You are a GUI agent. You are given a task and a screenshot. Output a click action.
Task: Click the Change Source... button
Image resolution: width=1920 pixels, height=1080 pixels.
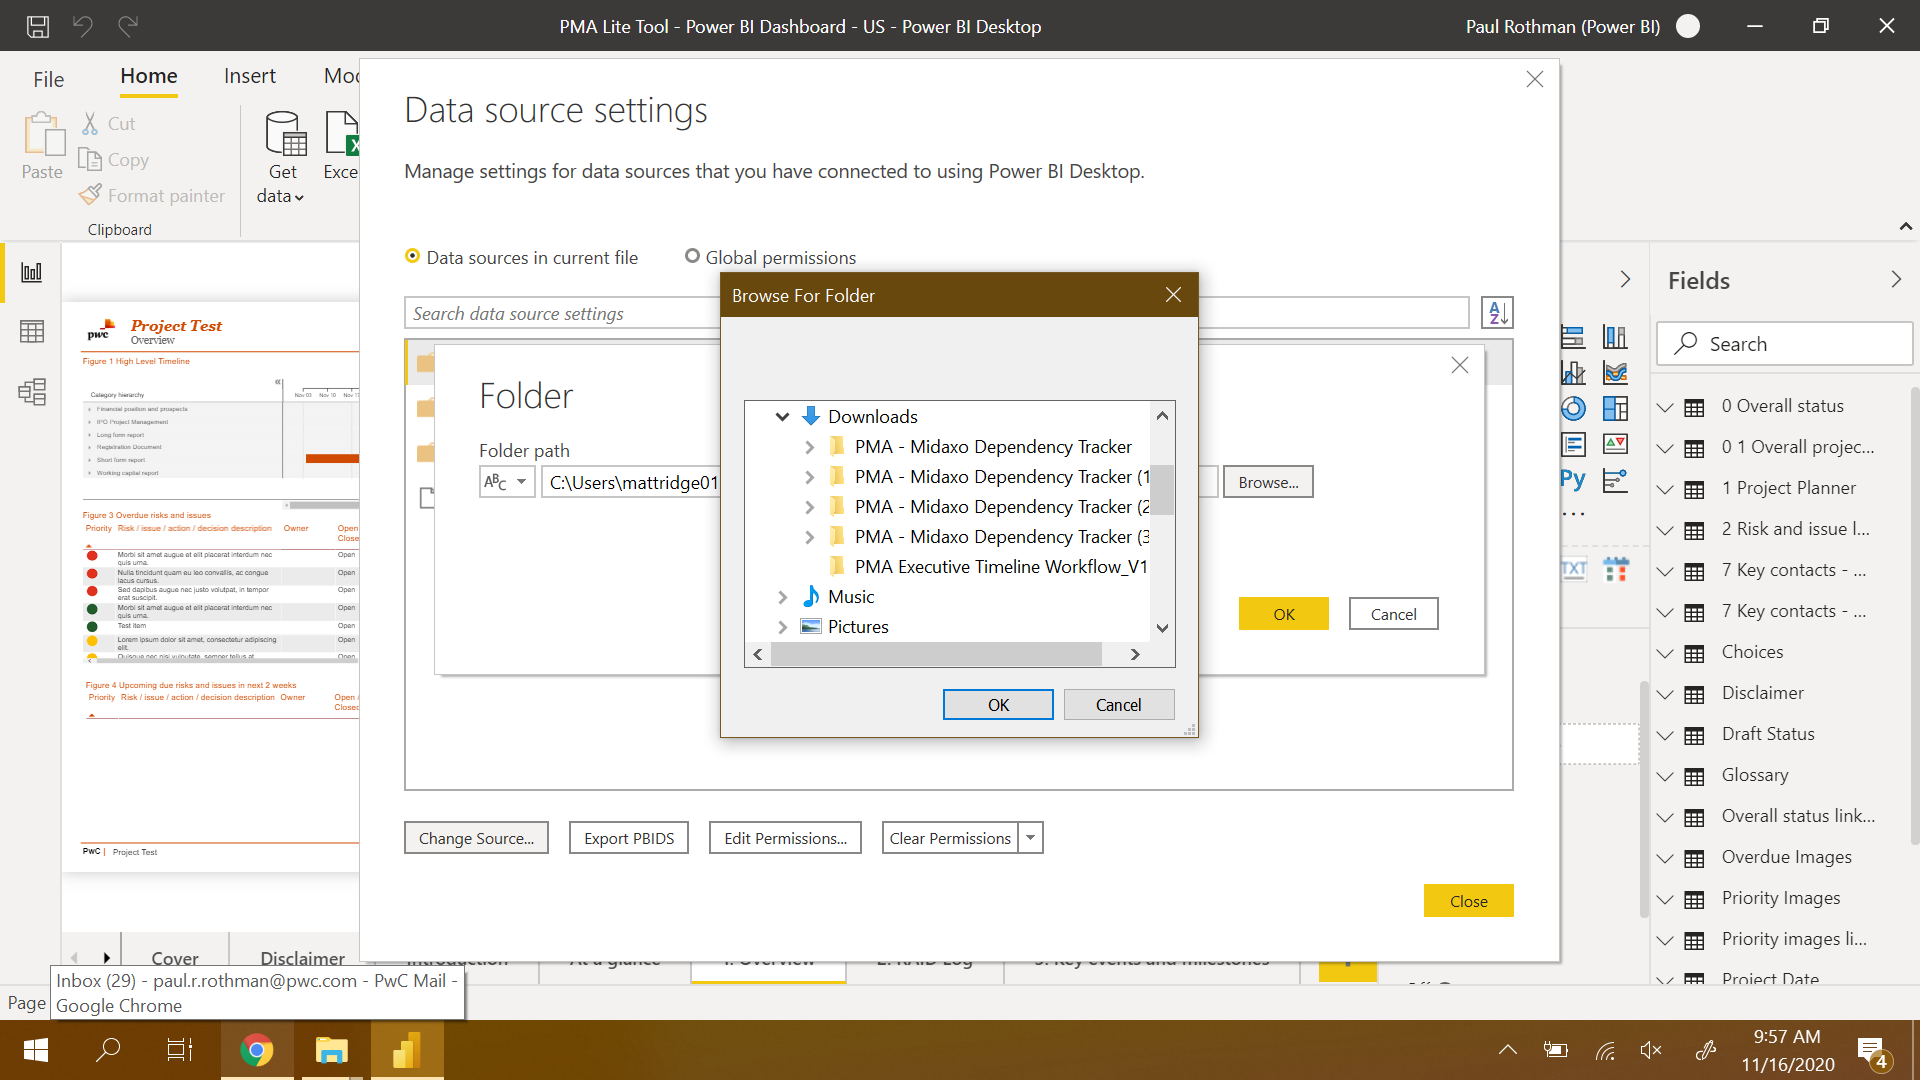(476, 838)
